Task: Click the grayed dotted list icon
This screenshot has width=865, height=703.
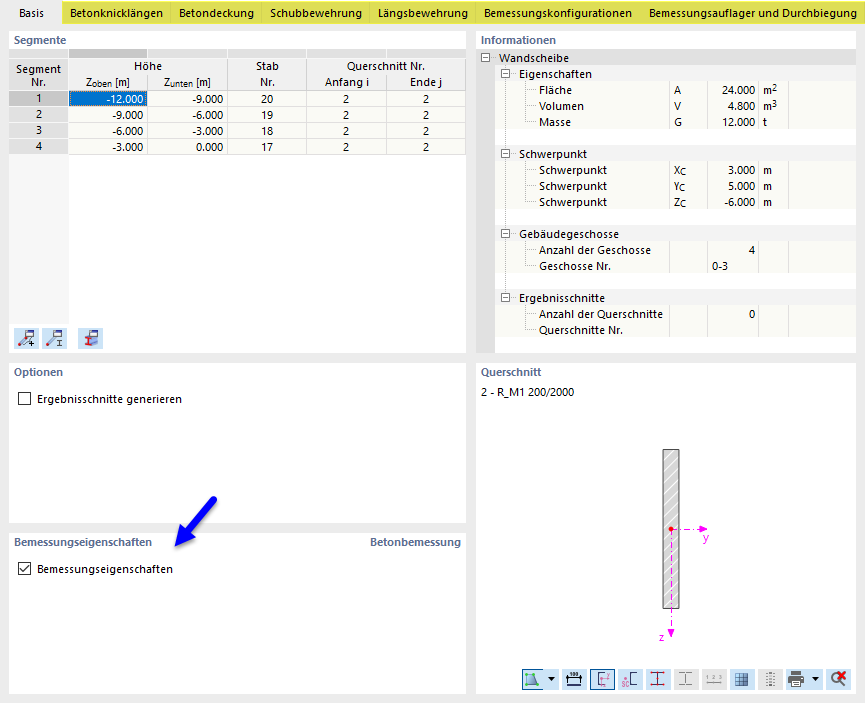Action: pos(770,679)
